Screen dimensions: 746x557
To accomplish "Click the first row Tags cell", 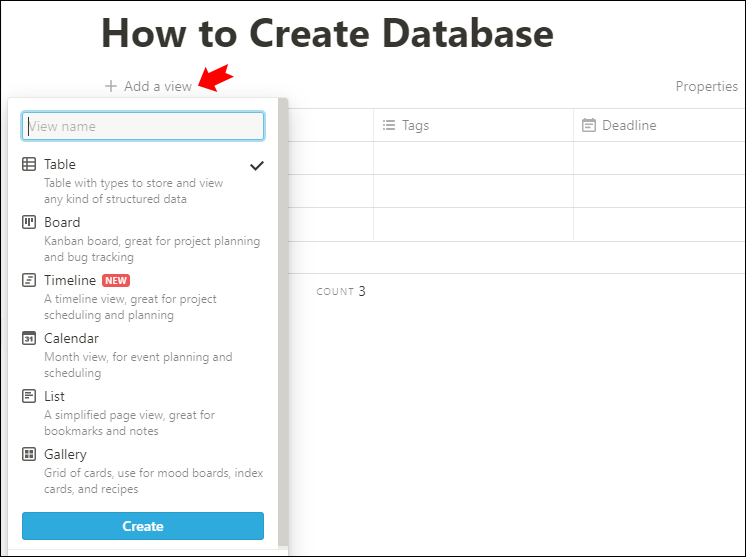I will 473,158.
